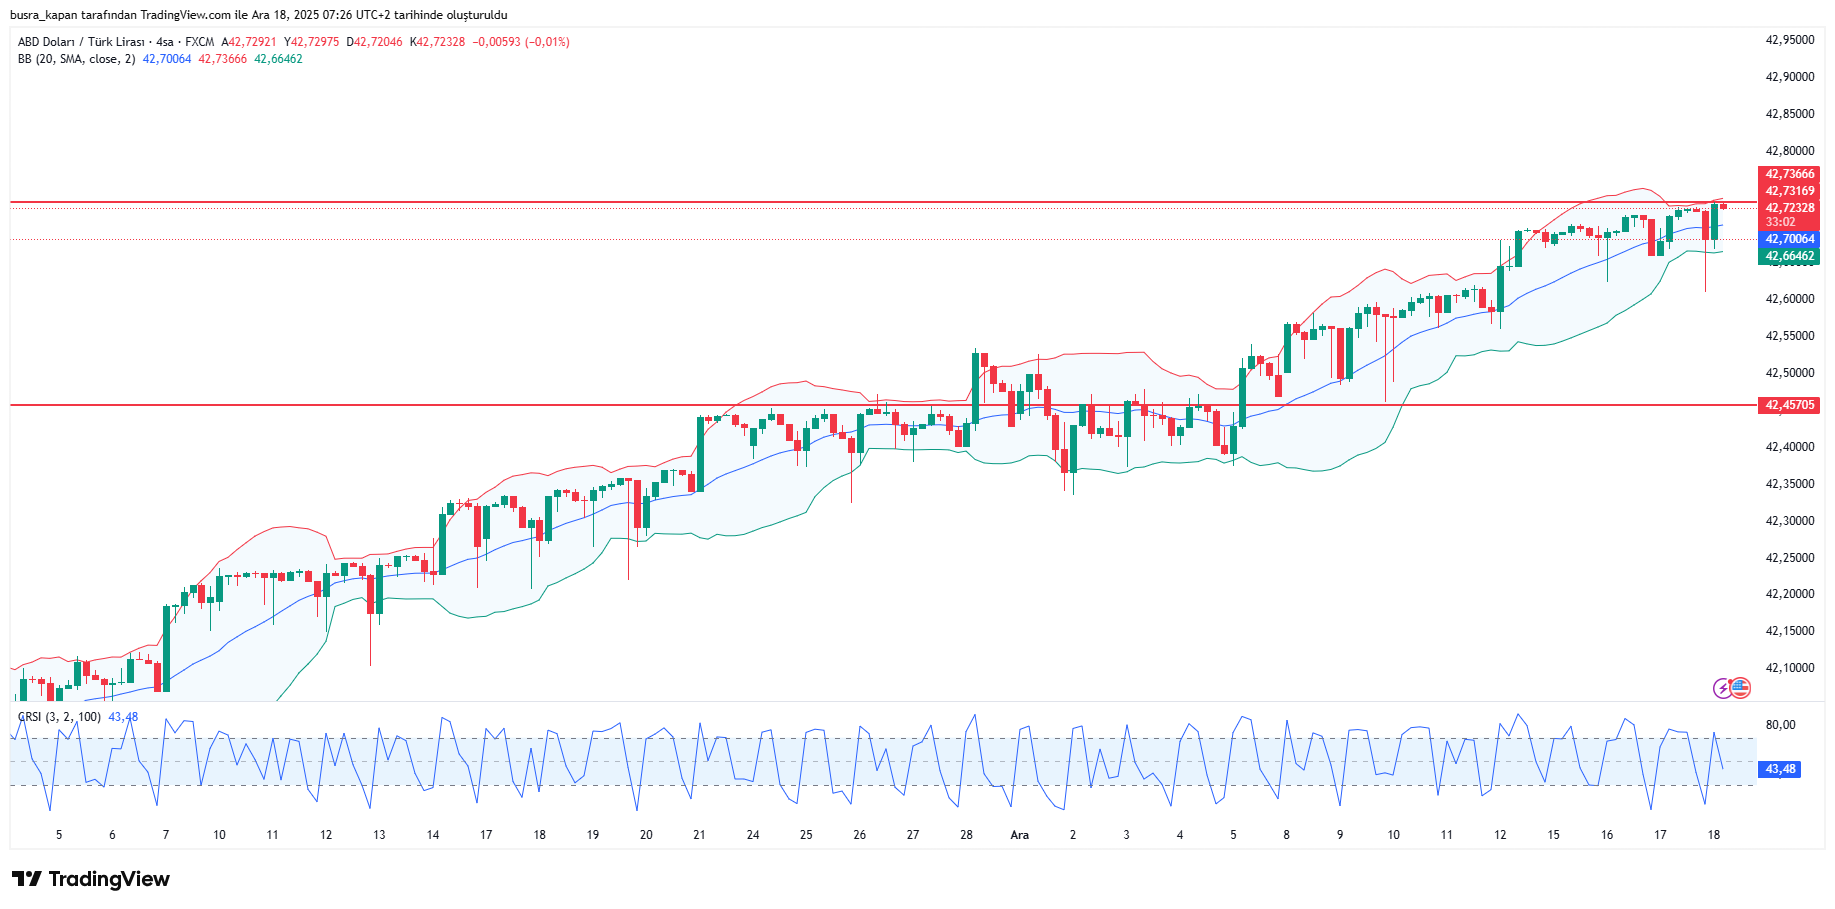Viewport: 1835px width, 909px height.
Task: Click the 42,90000 level on the price scale
Action: pyautogui.click(x=1789, y=77)
